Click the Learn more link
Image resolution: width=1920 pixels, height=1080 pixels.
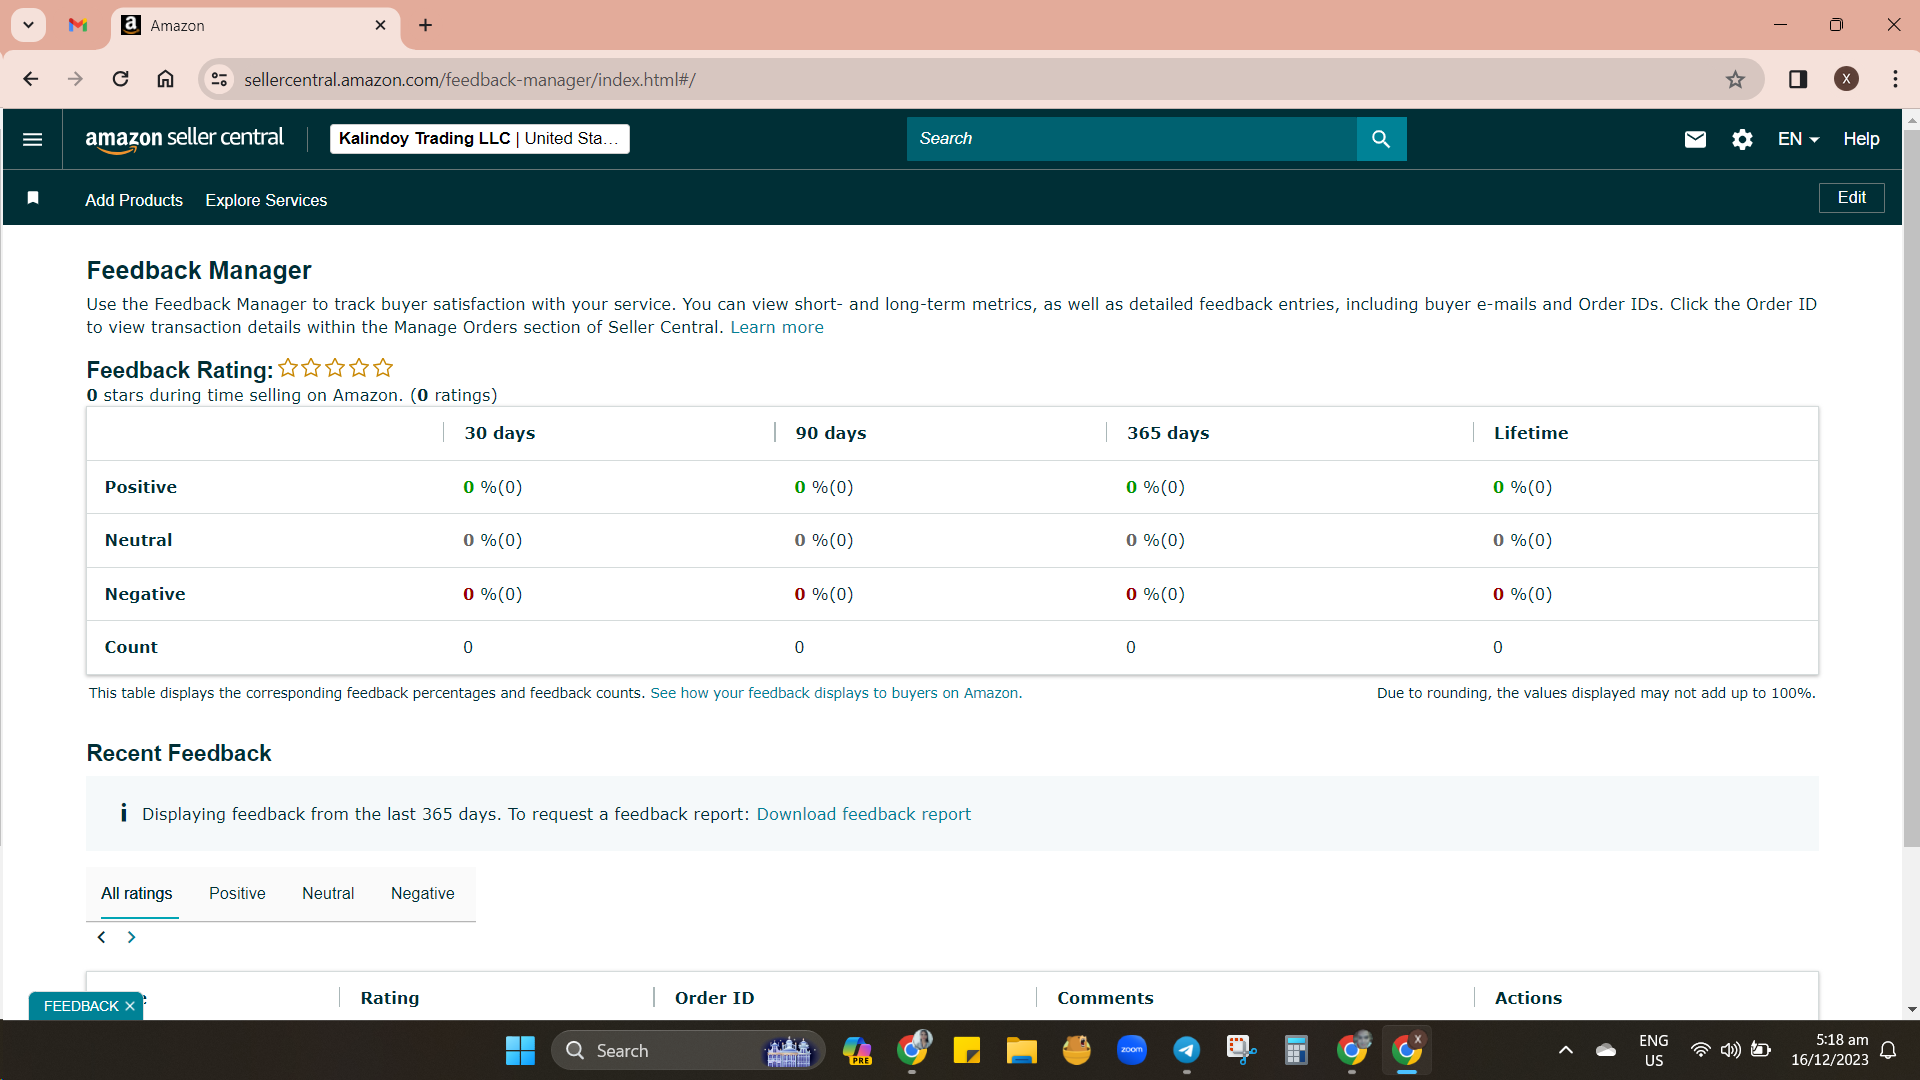777,327
